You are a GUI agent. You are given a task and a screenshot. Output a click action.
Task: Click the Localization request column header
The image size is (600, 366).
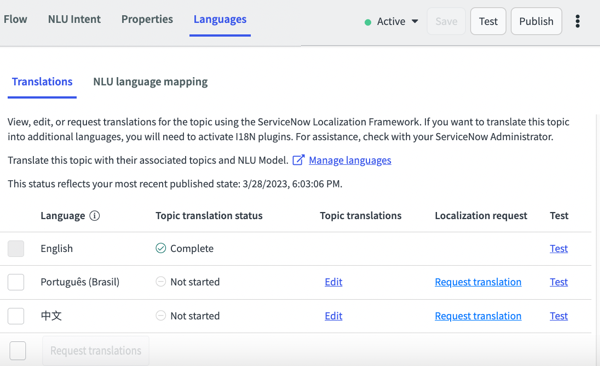tap(481, 216)
